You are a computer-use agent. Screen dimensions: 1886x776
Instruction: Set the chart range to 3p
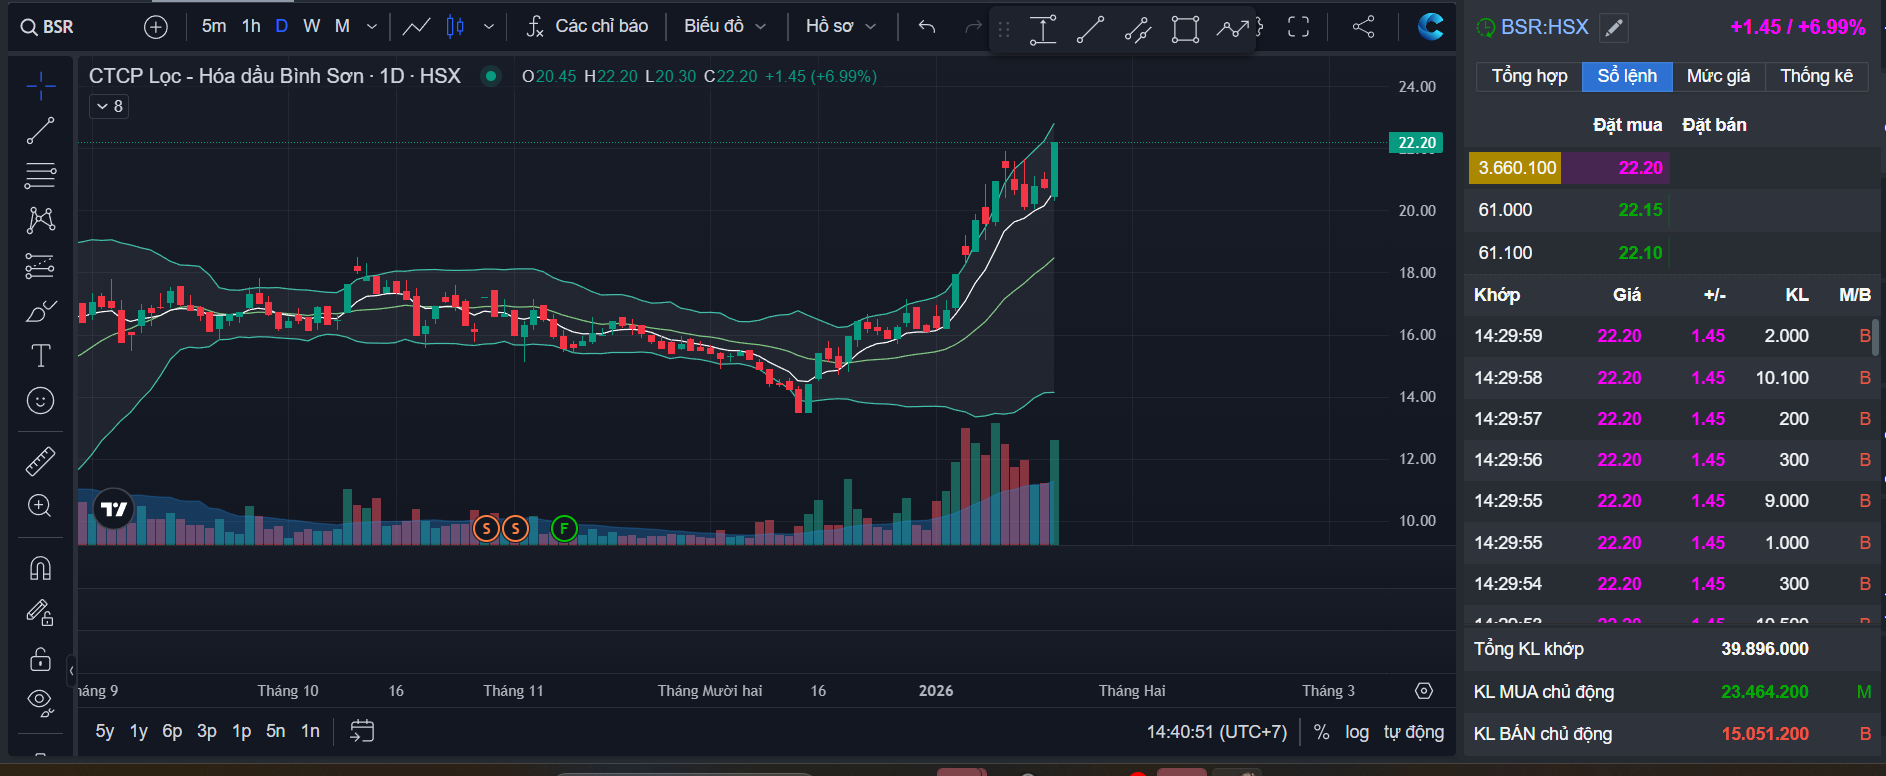(207, 731)
